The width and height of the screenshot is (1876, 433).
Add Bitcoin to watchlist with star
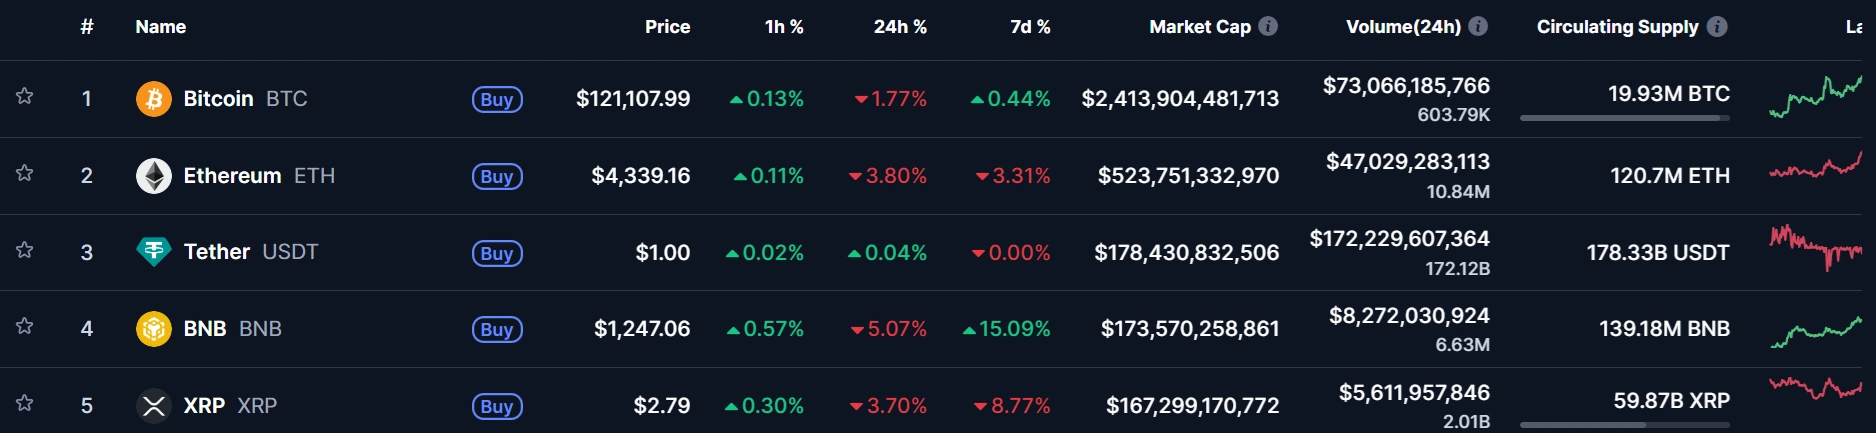tap(25, 96)
